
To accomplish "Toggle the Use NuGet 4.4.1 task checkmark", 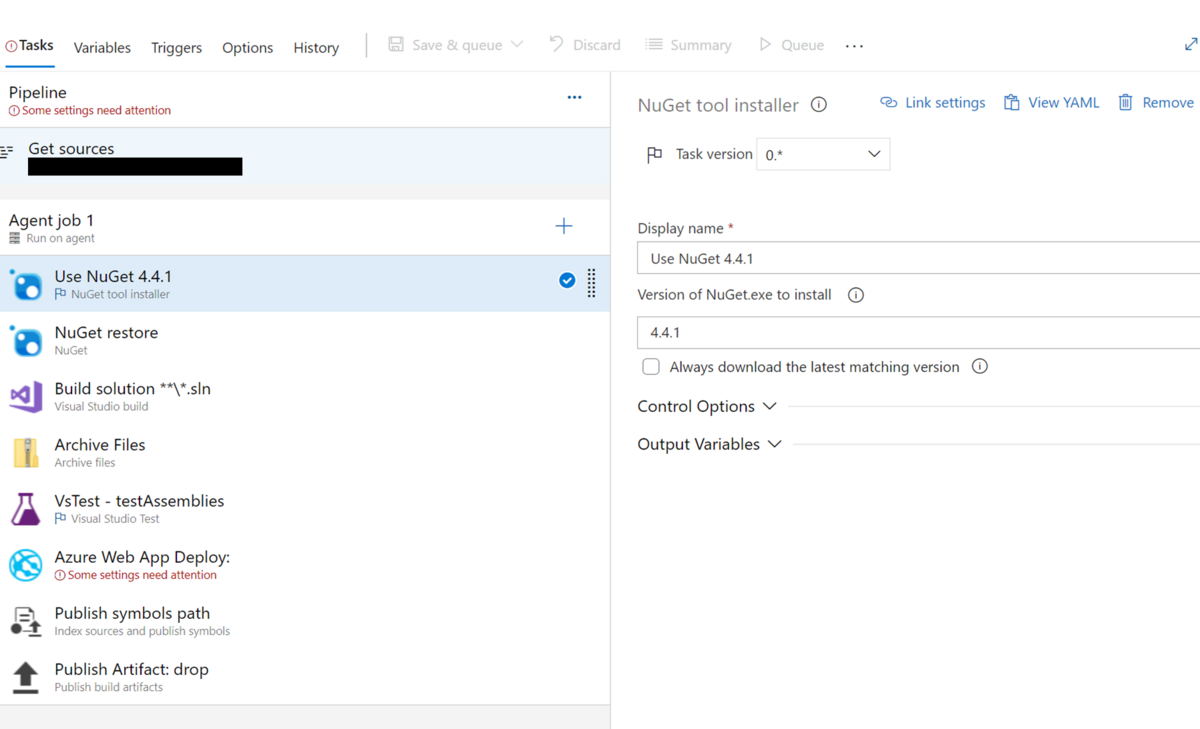I will 567,280.
